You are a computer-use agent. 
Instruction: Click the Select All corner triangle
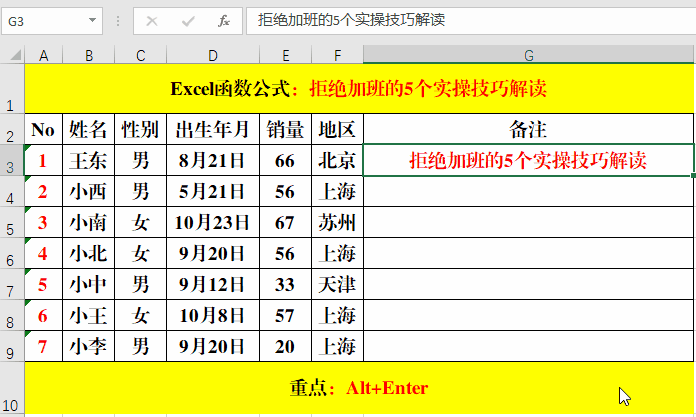click(x=15, y=55)
